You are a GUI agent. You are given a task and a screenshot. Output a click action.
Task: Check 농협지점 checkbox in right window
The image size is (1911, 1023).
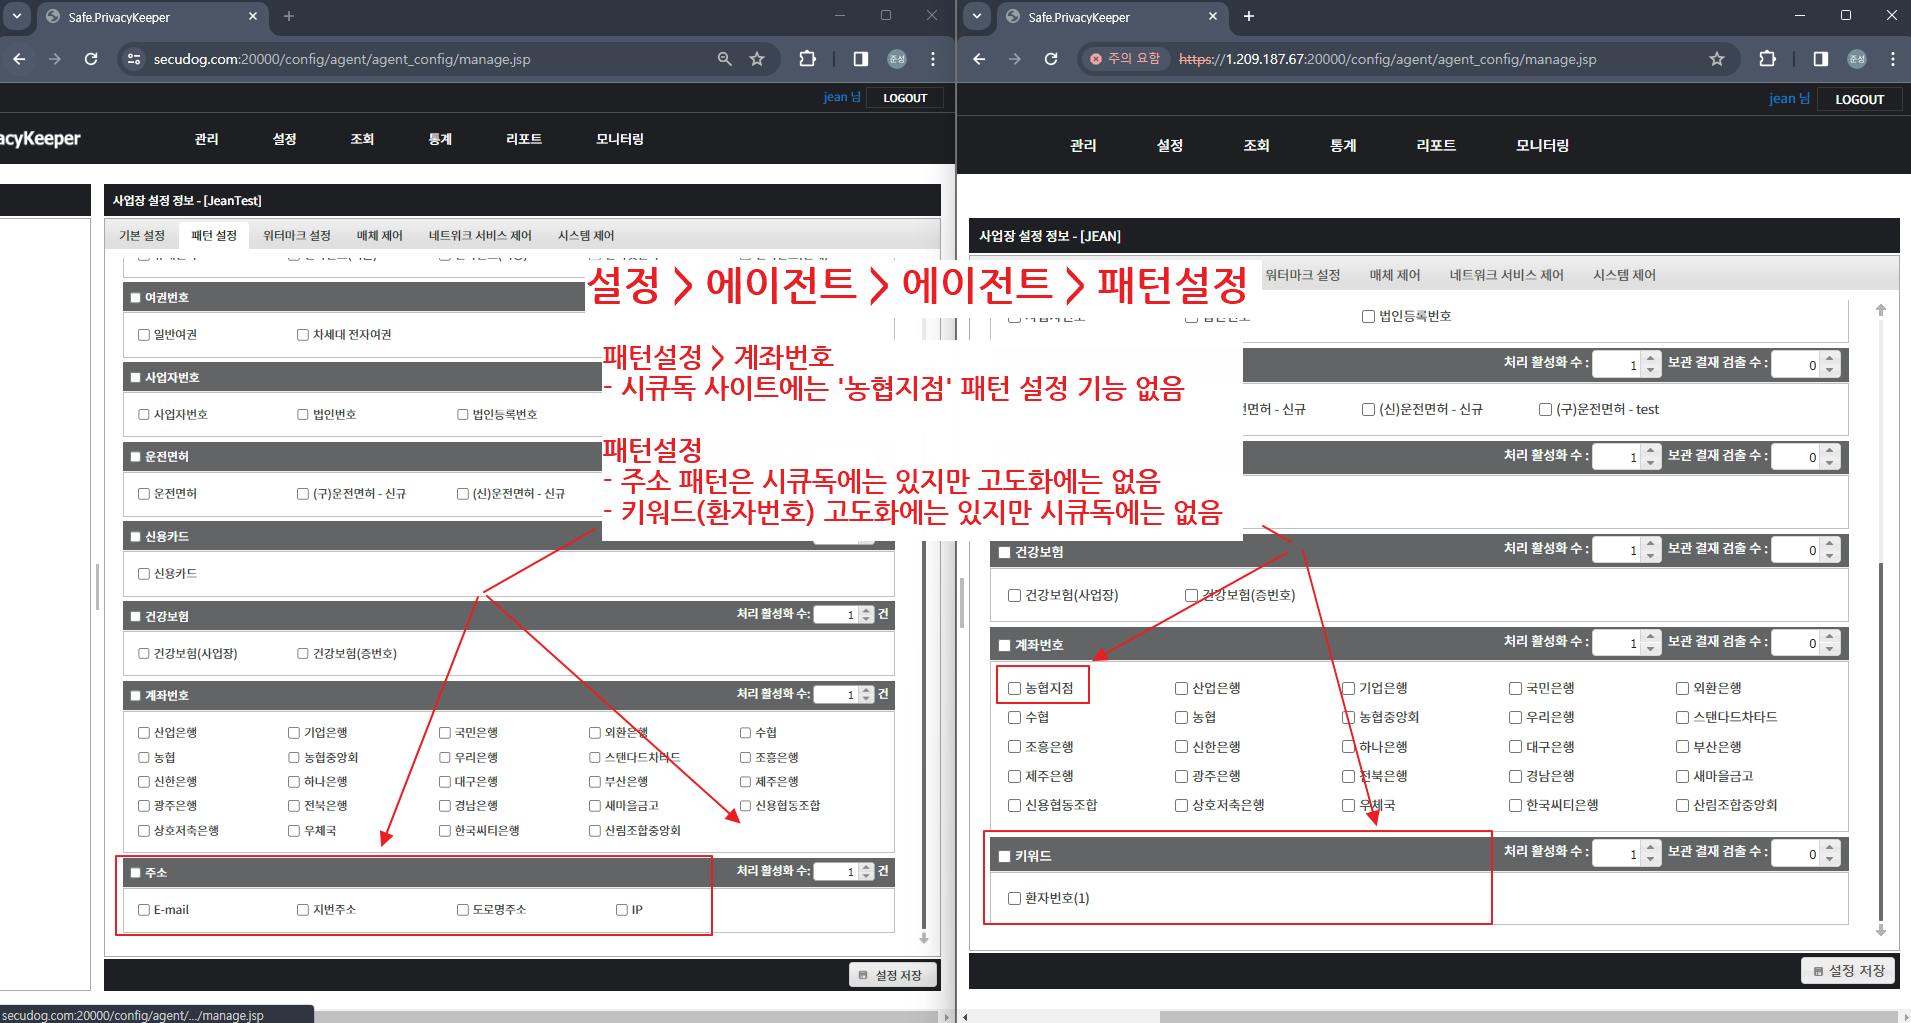click(x=1015, y=688)
